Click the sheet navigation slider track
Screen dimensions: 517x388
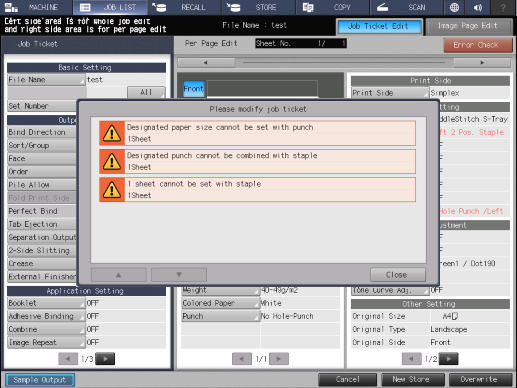click(x=344, y=62)
